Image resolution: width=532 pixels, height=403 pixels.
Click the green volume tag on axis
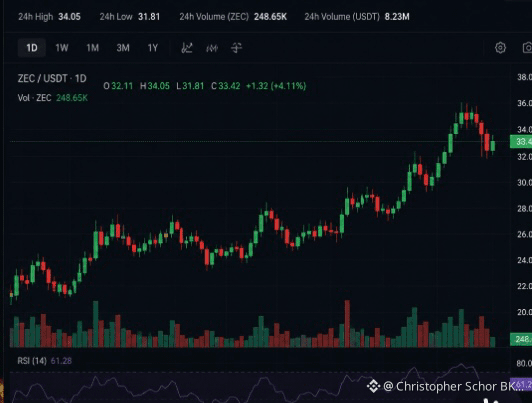521,339
